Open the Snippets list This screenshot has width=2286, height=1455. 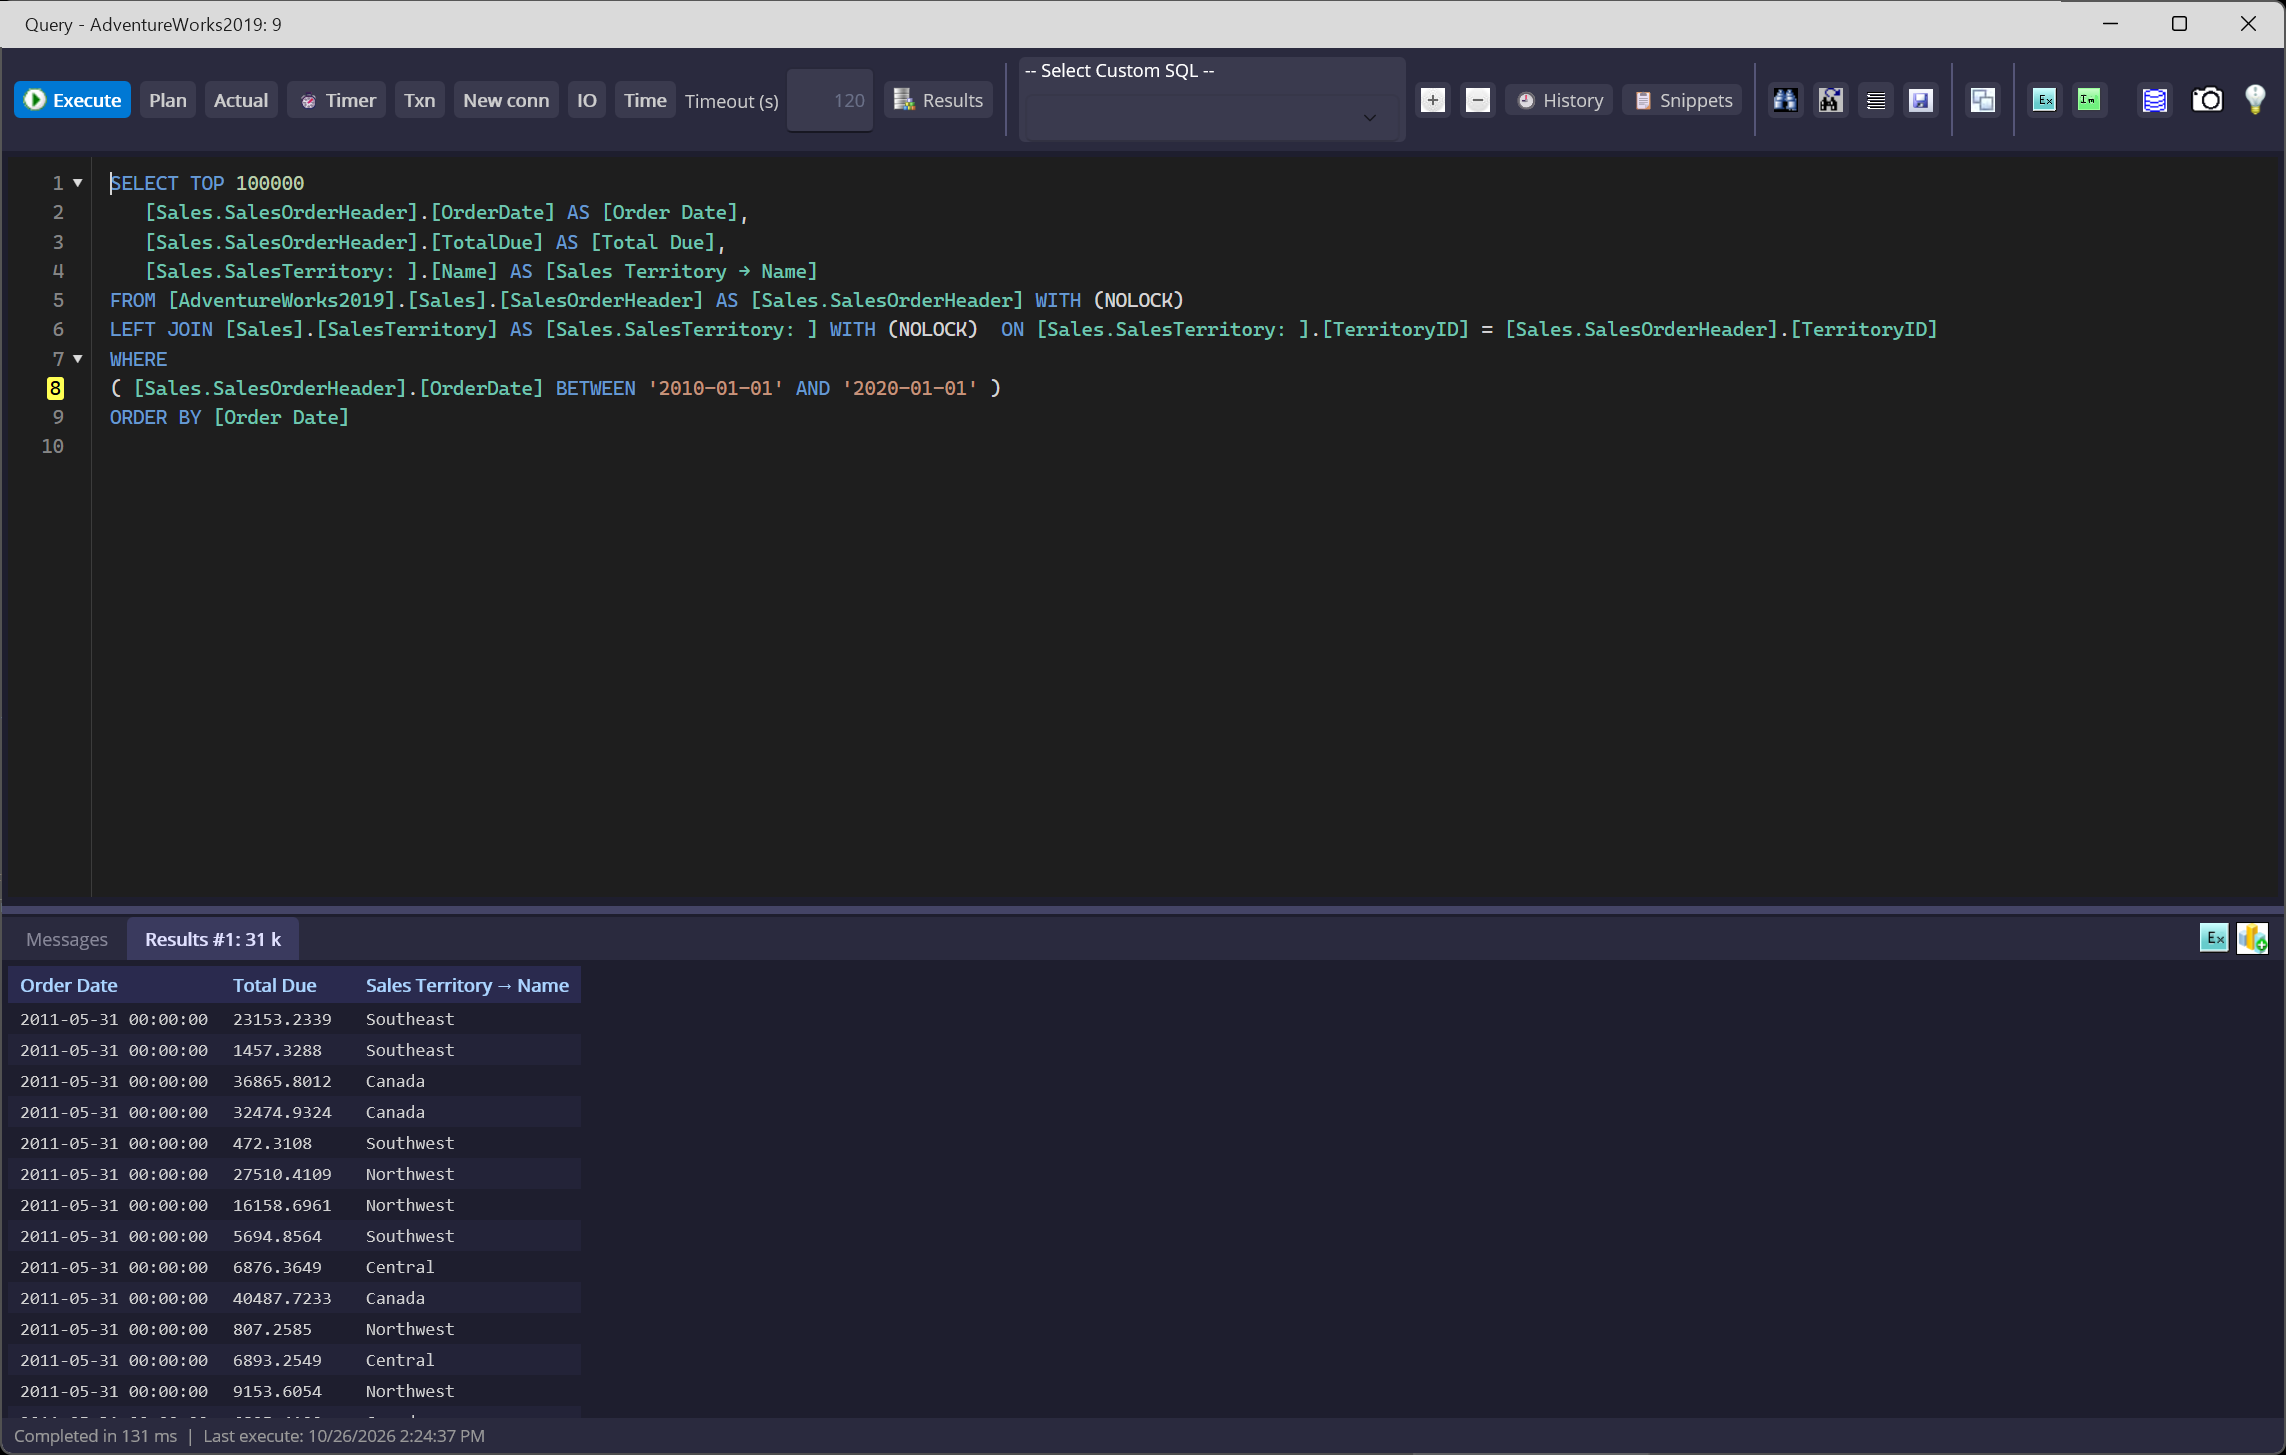1683,100
